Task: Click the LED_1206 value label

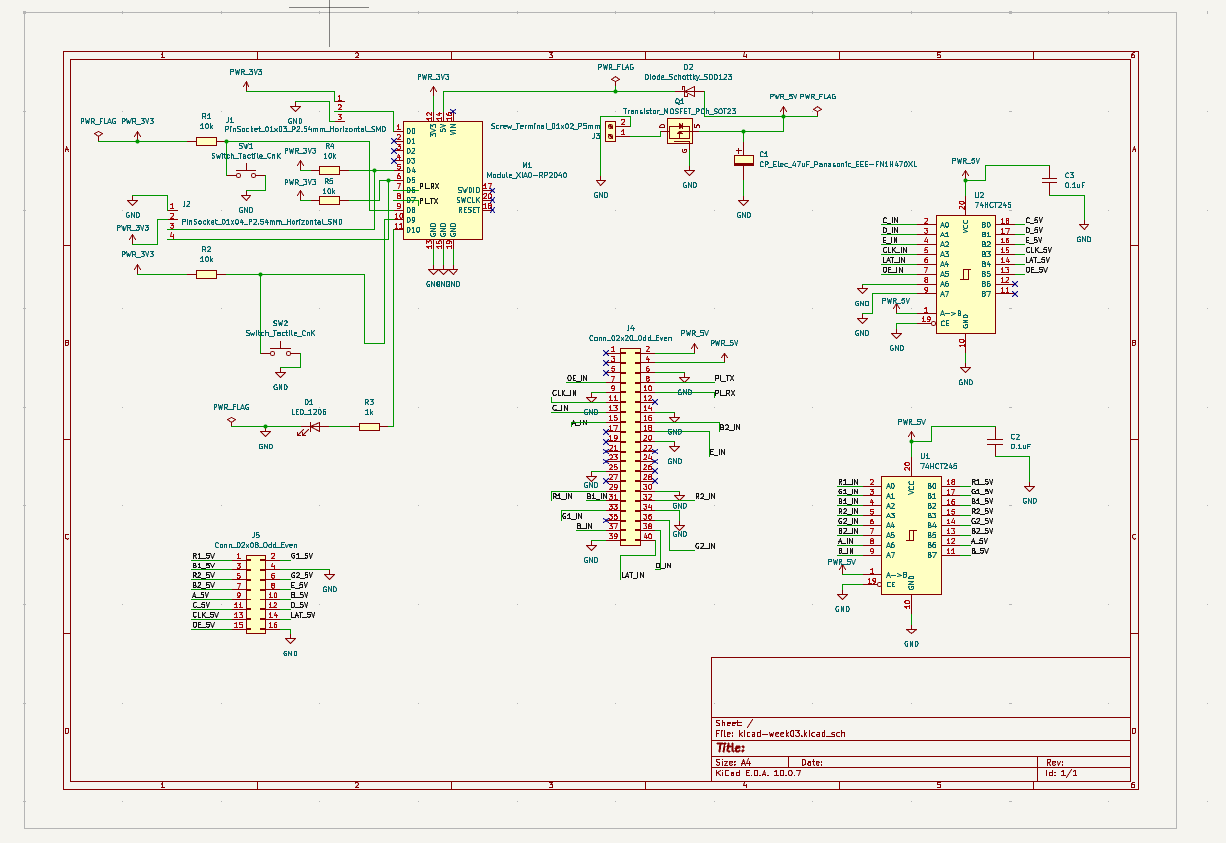Action: [x=308, y=412]
